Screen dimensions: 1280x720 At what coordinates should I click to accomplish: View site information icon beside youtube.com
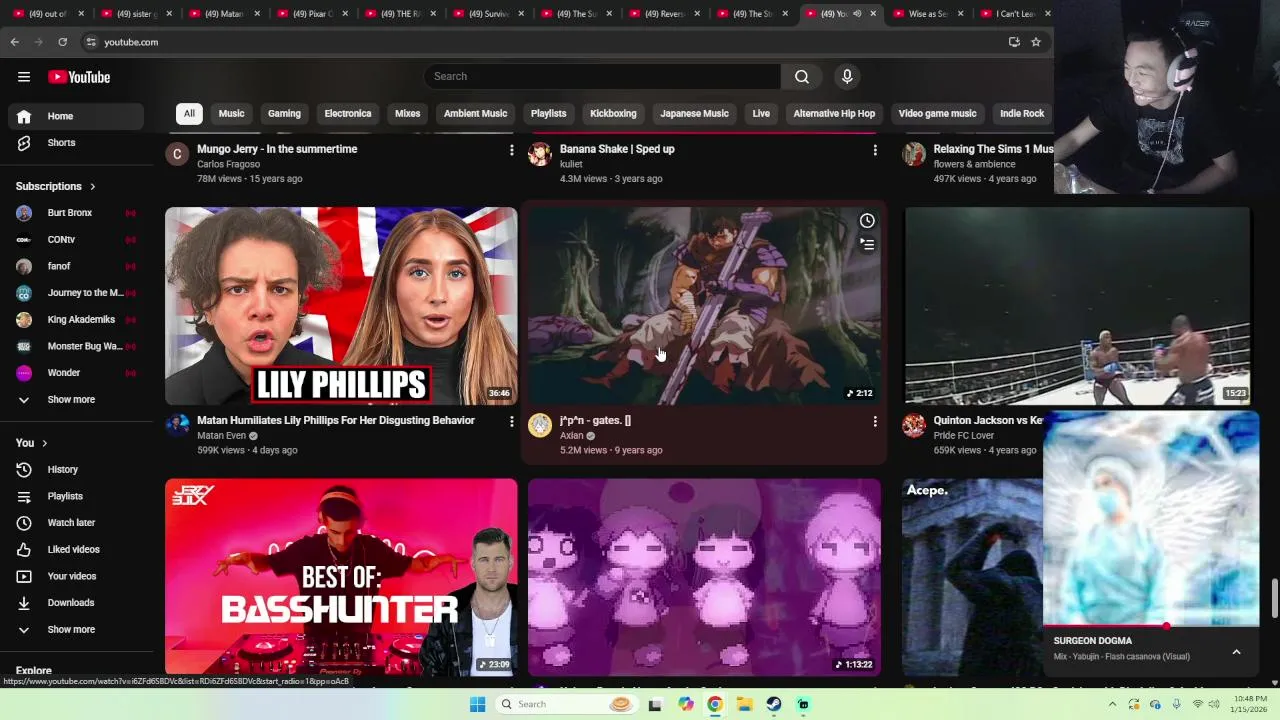pos(91,42)
